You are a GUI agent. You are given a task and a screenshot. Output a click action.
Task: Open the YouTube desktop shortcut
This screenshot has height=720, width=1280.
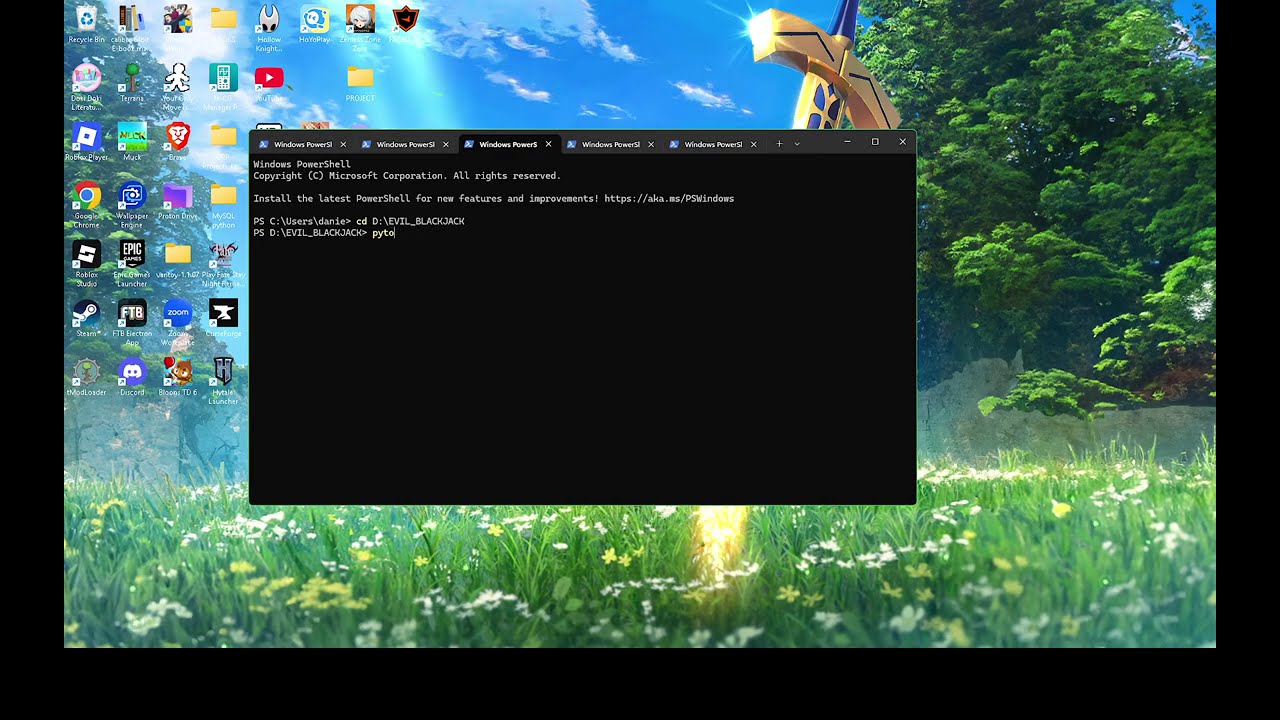tap(269, 83)
